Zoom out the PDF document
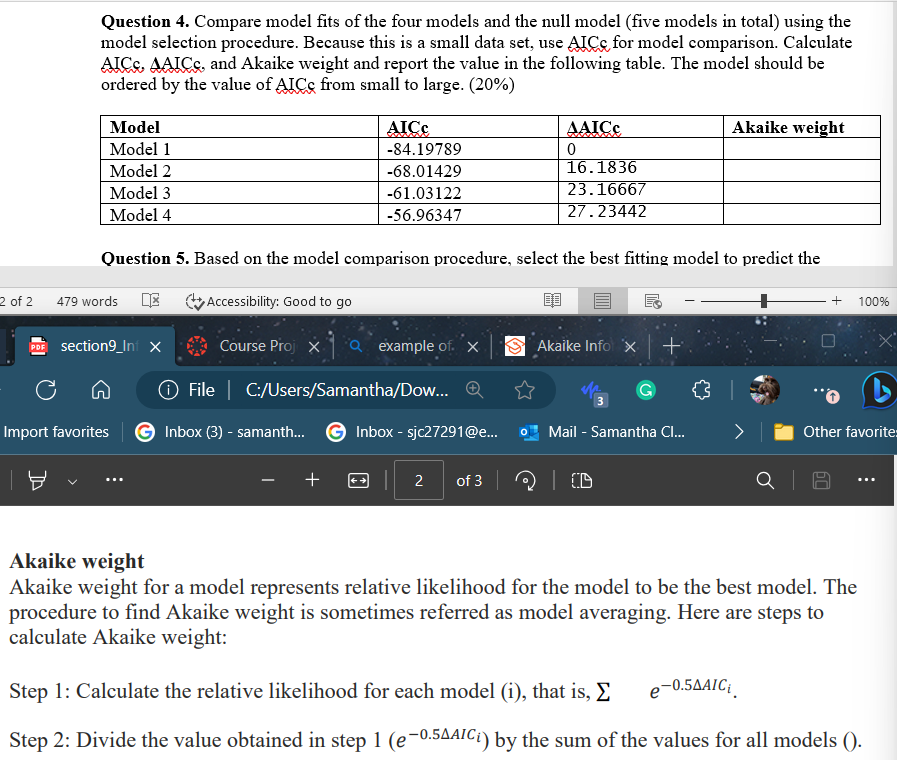Image resolution: width=897 pixels, height=760 pixels. pyautogui.click(x=268, y=480)
